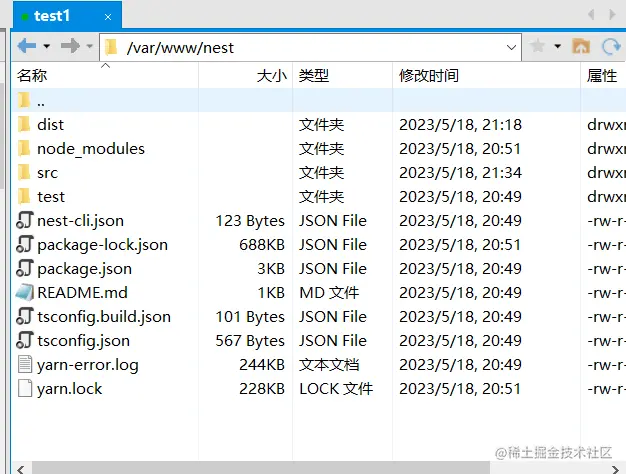Viewport: 626px width, 474px height.
Task: Click the nest-cli.json file icon
Action: [x=24, y=220]
